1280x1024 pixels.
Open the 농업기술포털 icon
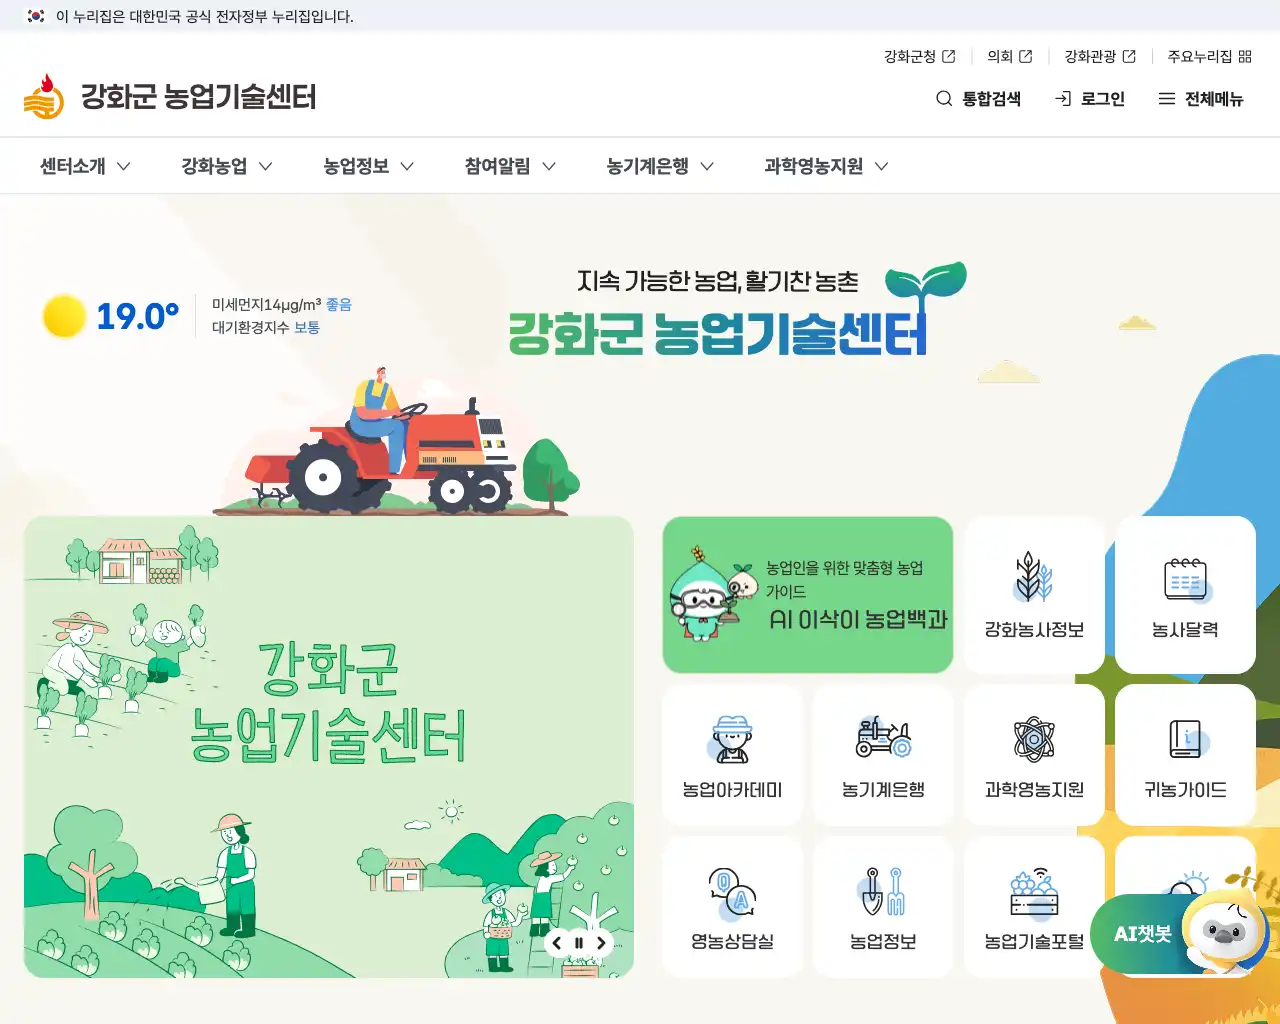pos(1034,893)
